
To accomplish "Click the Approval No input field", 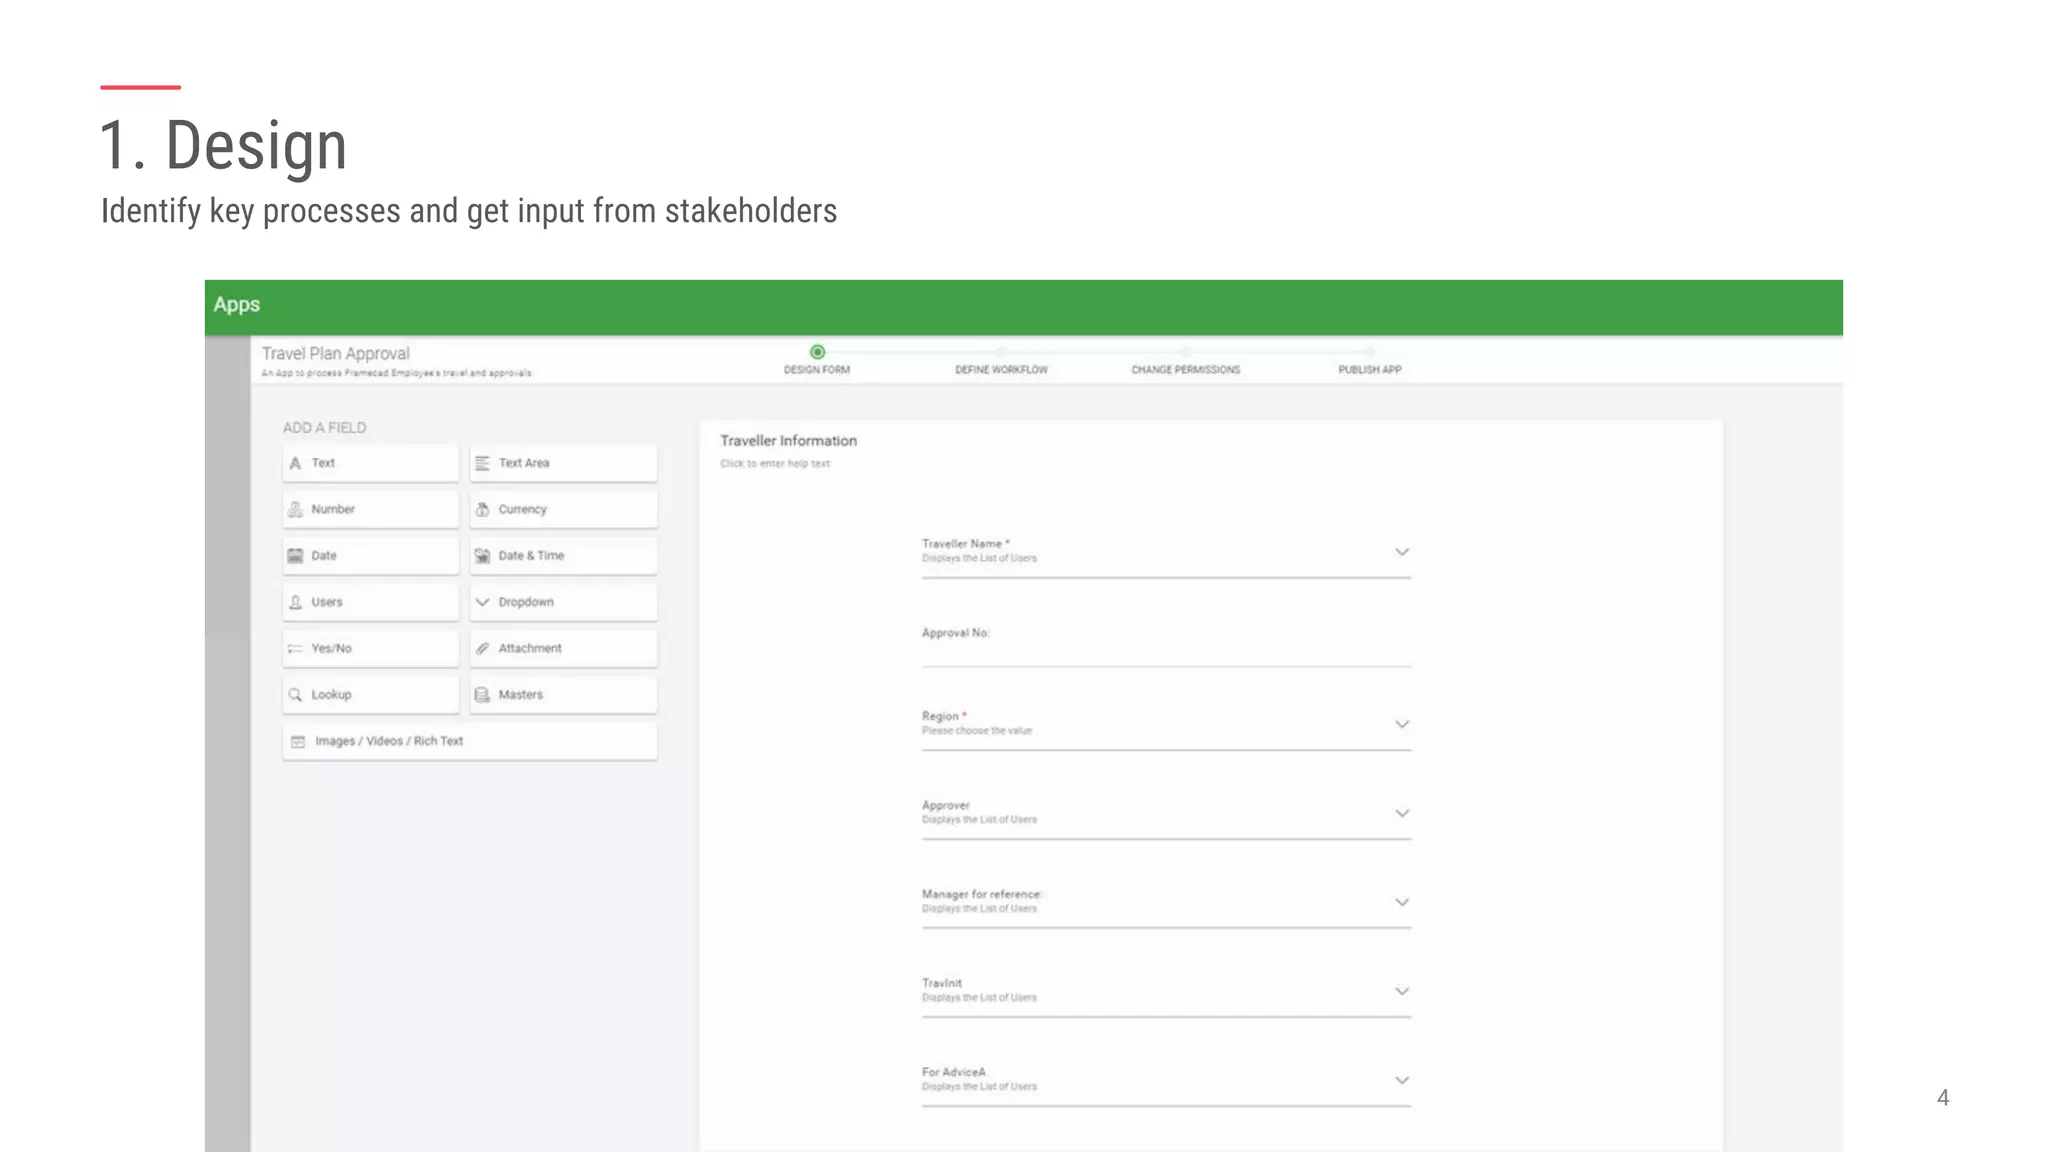I will (1165, 652).
